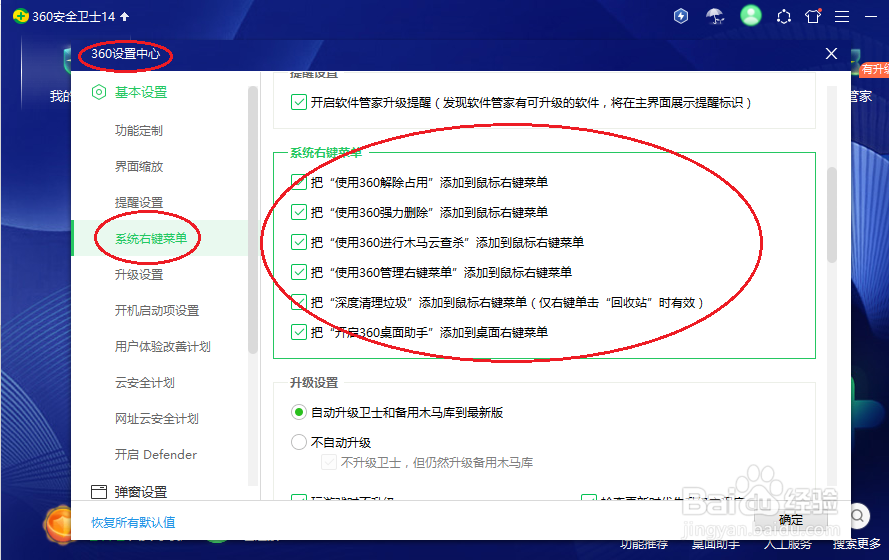Expand the 基本设置 section
This screenshot has height=560, width=889.
point(141,92)
